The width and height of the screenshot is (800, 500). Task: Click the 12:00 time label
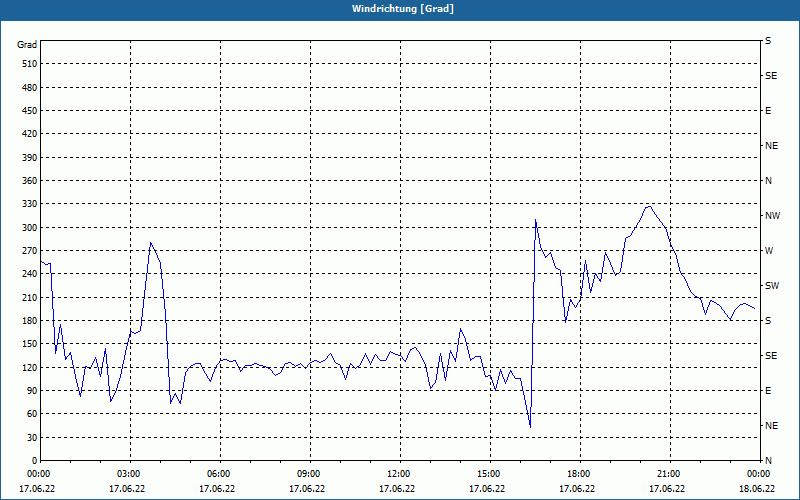pyautogui.click(x=398, y=474)
